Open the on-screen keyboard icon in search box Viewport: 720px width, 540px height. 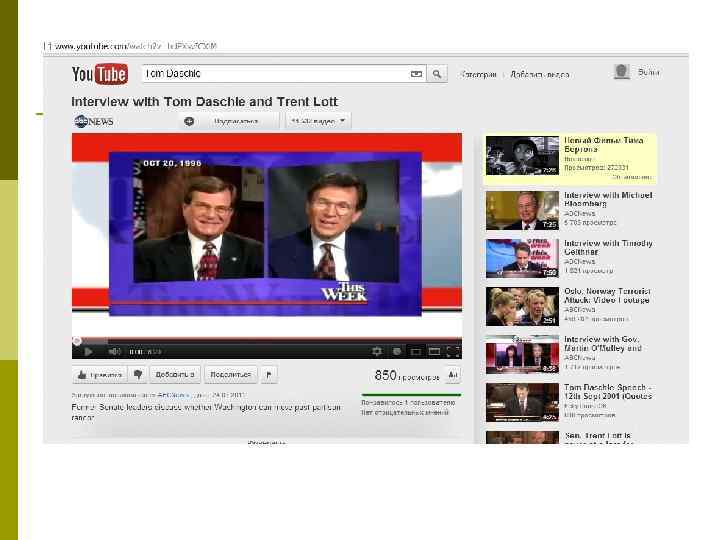coord(416,74)
